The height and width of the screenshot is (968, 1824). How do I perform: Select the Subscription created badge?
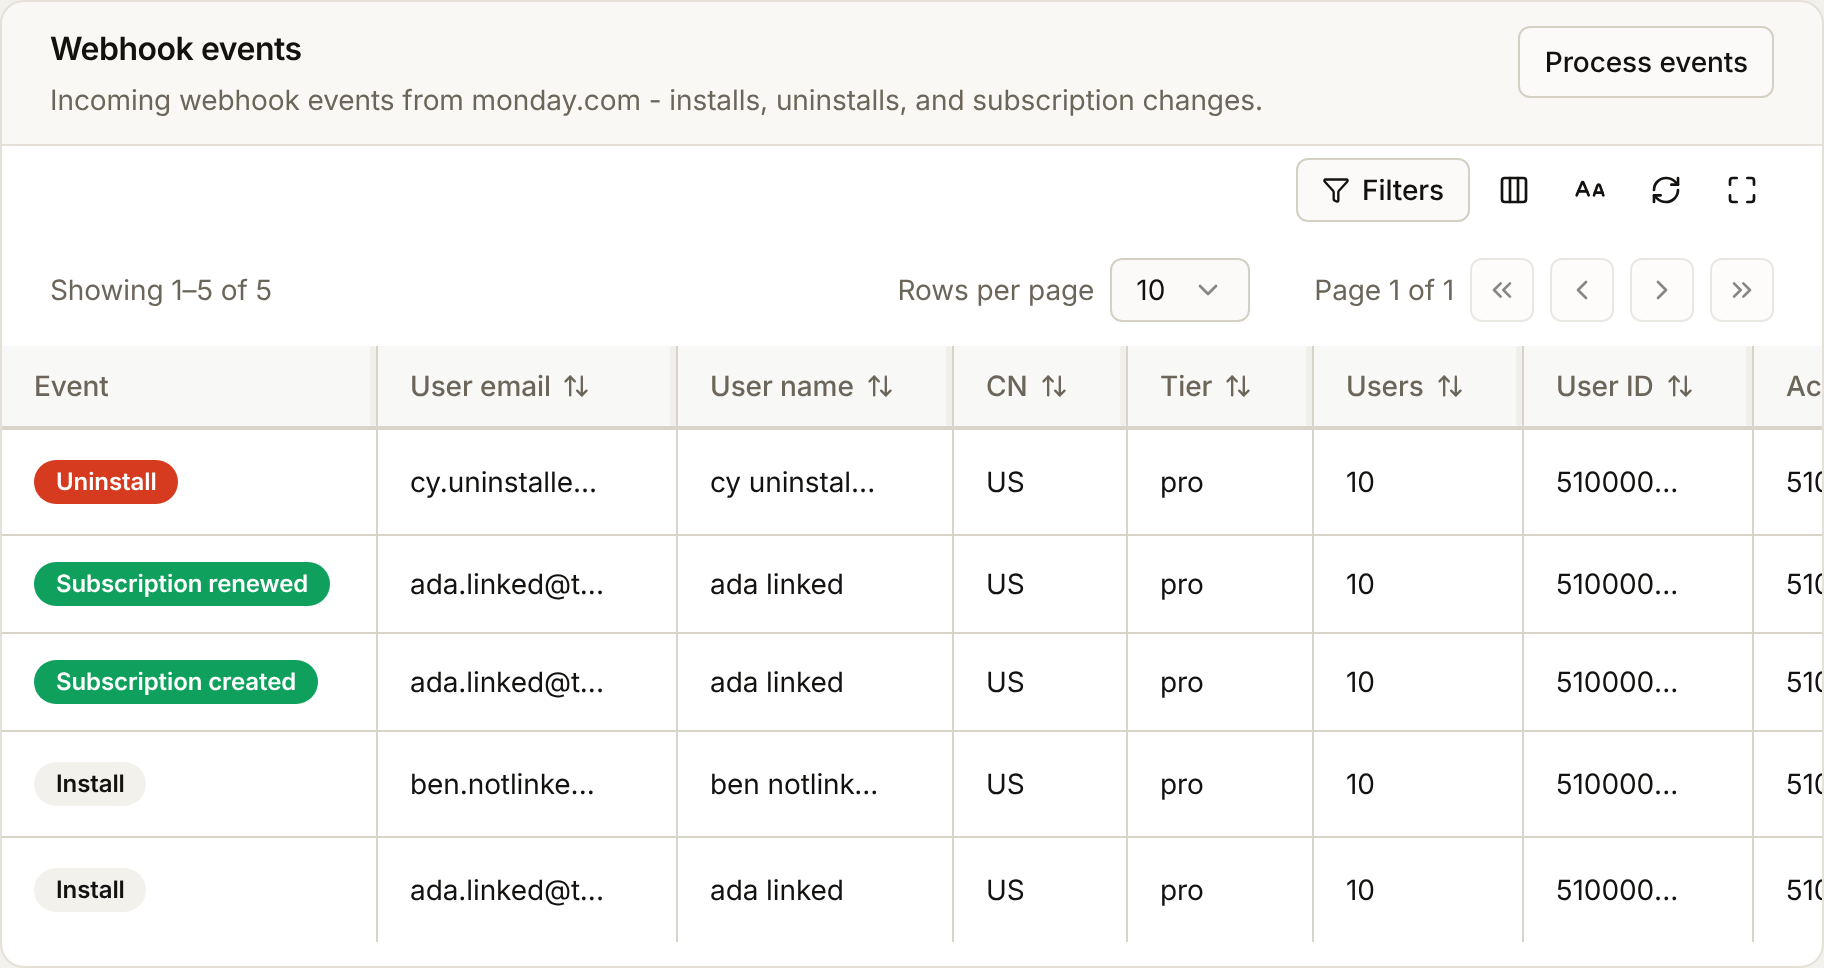[176, 682]
